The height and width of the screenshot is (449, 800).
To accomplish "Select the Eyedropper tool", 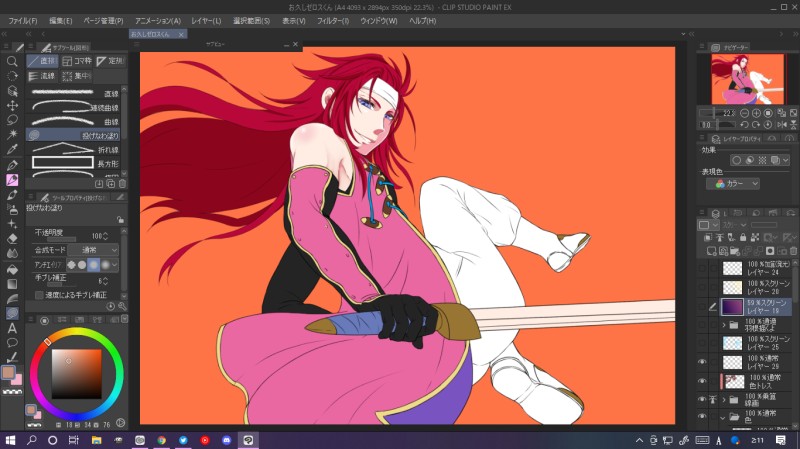I will coord(12,150).
